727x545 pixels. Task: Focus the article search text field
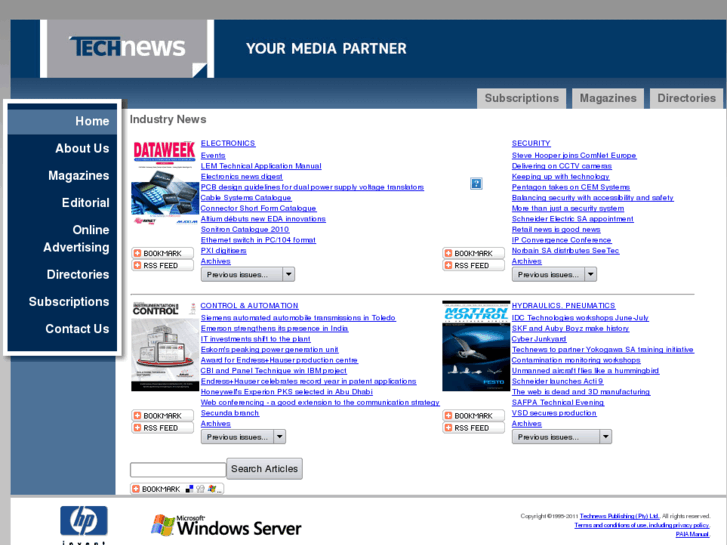coord(178,469)
